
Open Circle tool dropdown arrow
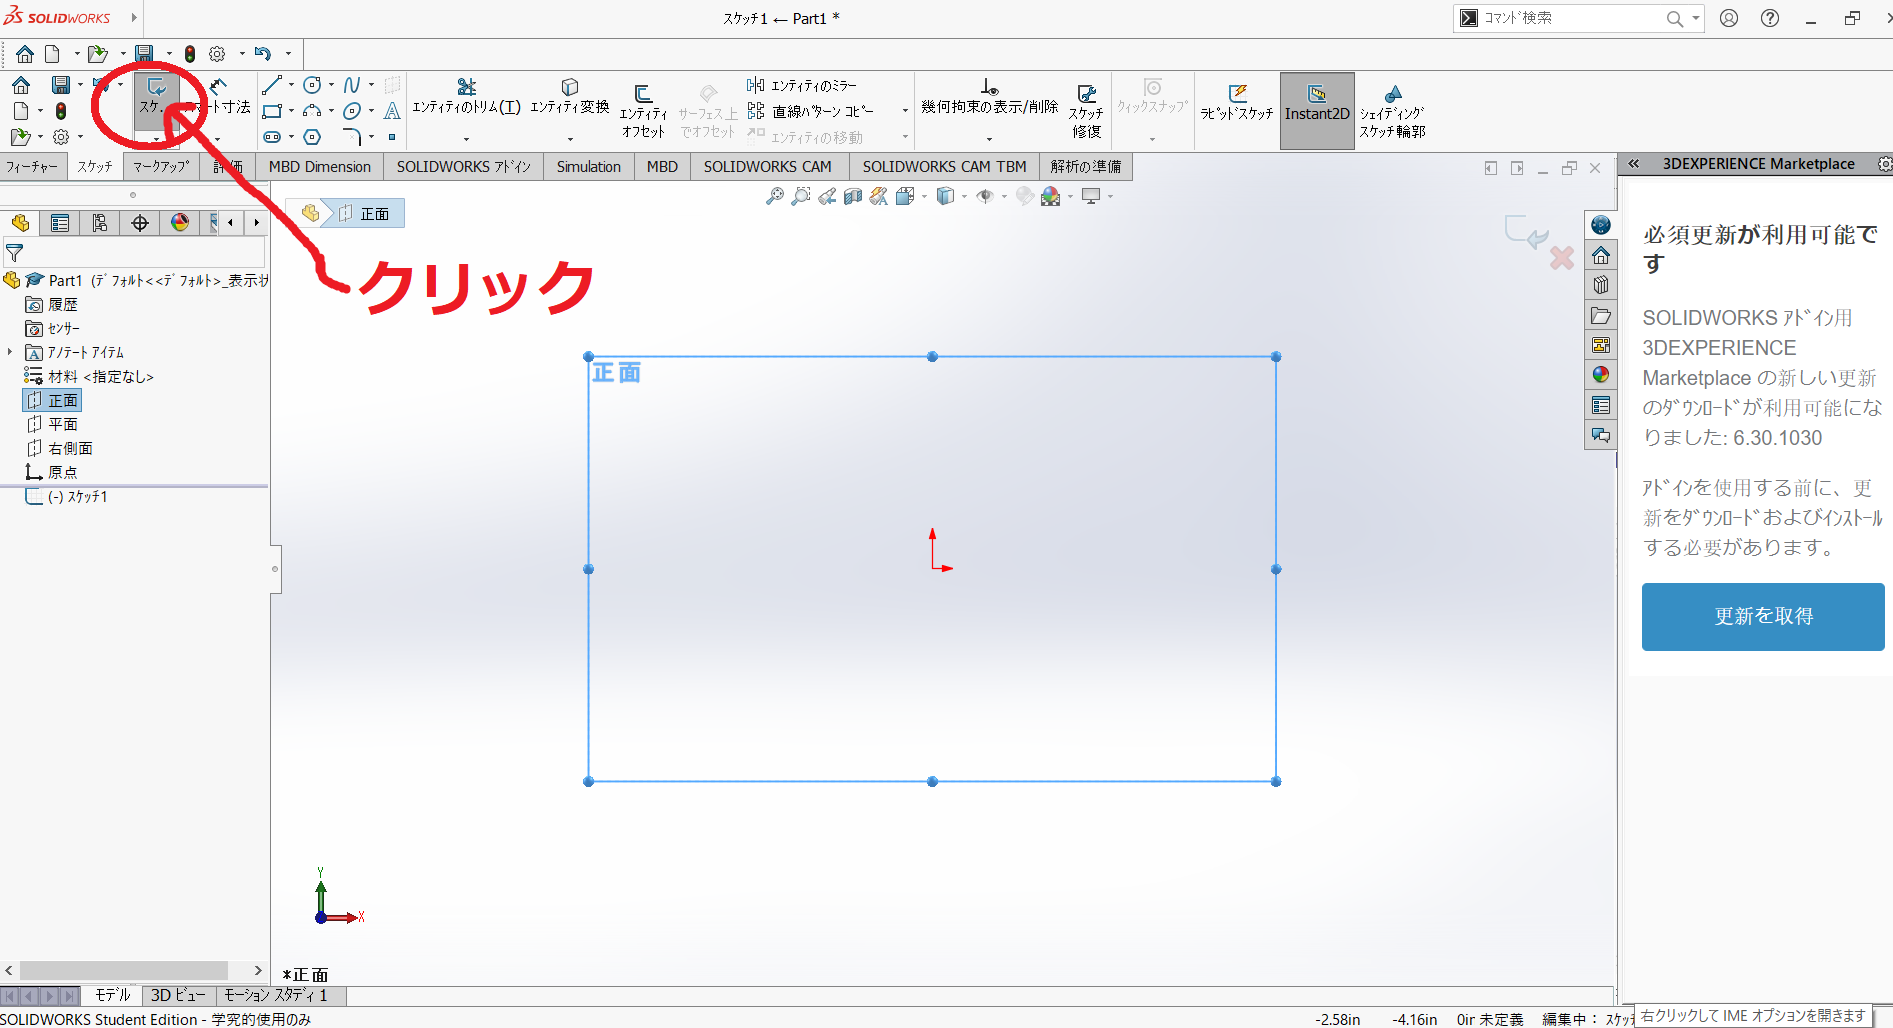[331, 85]
